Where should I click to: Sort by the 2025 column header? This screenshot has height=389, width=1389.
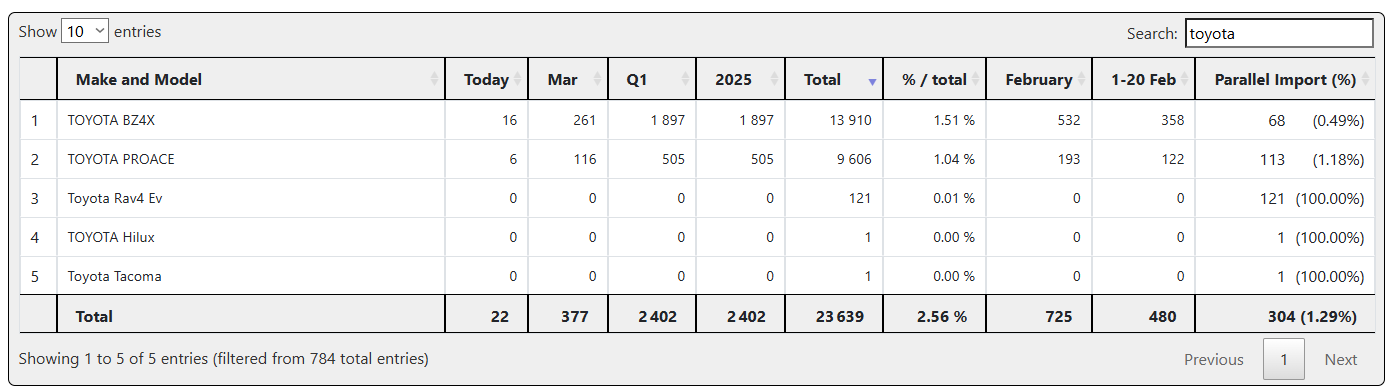pyautogui.click(x=740, y=79)
